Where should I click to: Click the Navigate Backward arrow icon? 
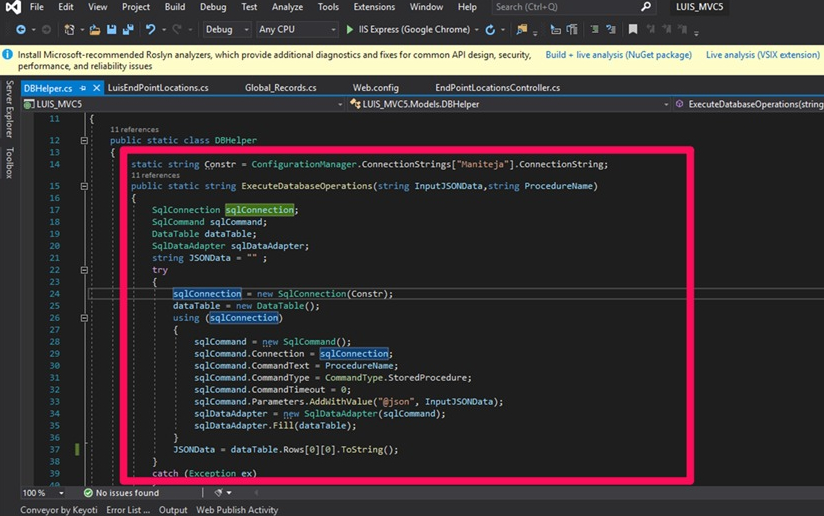pyautogui.click(x=20, y=29)
